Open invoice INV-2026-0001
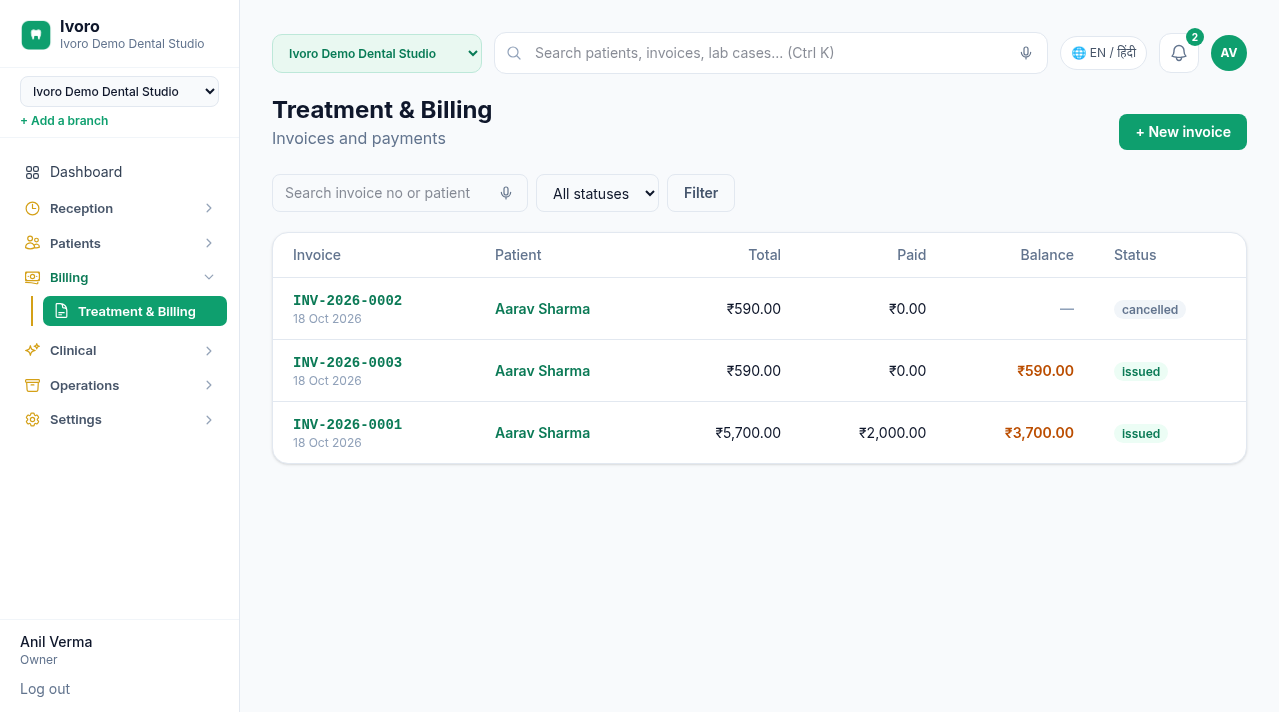 coord(347,425)
